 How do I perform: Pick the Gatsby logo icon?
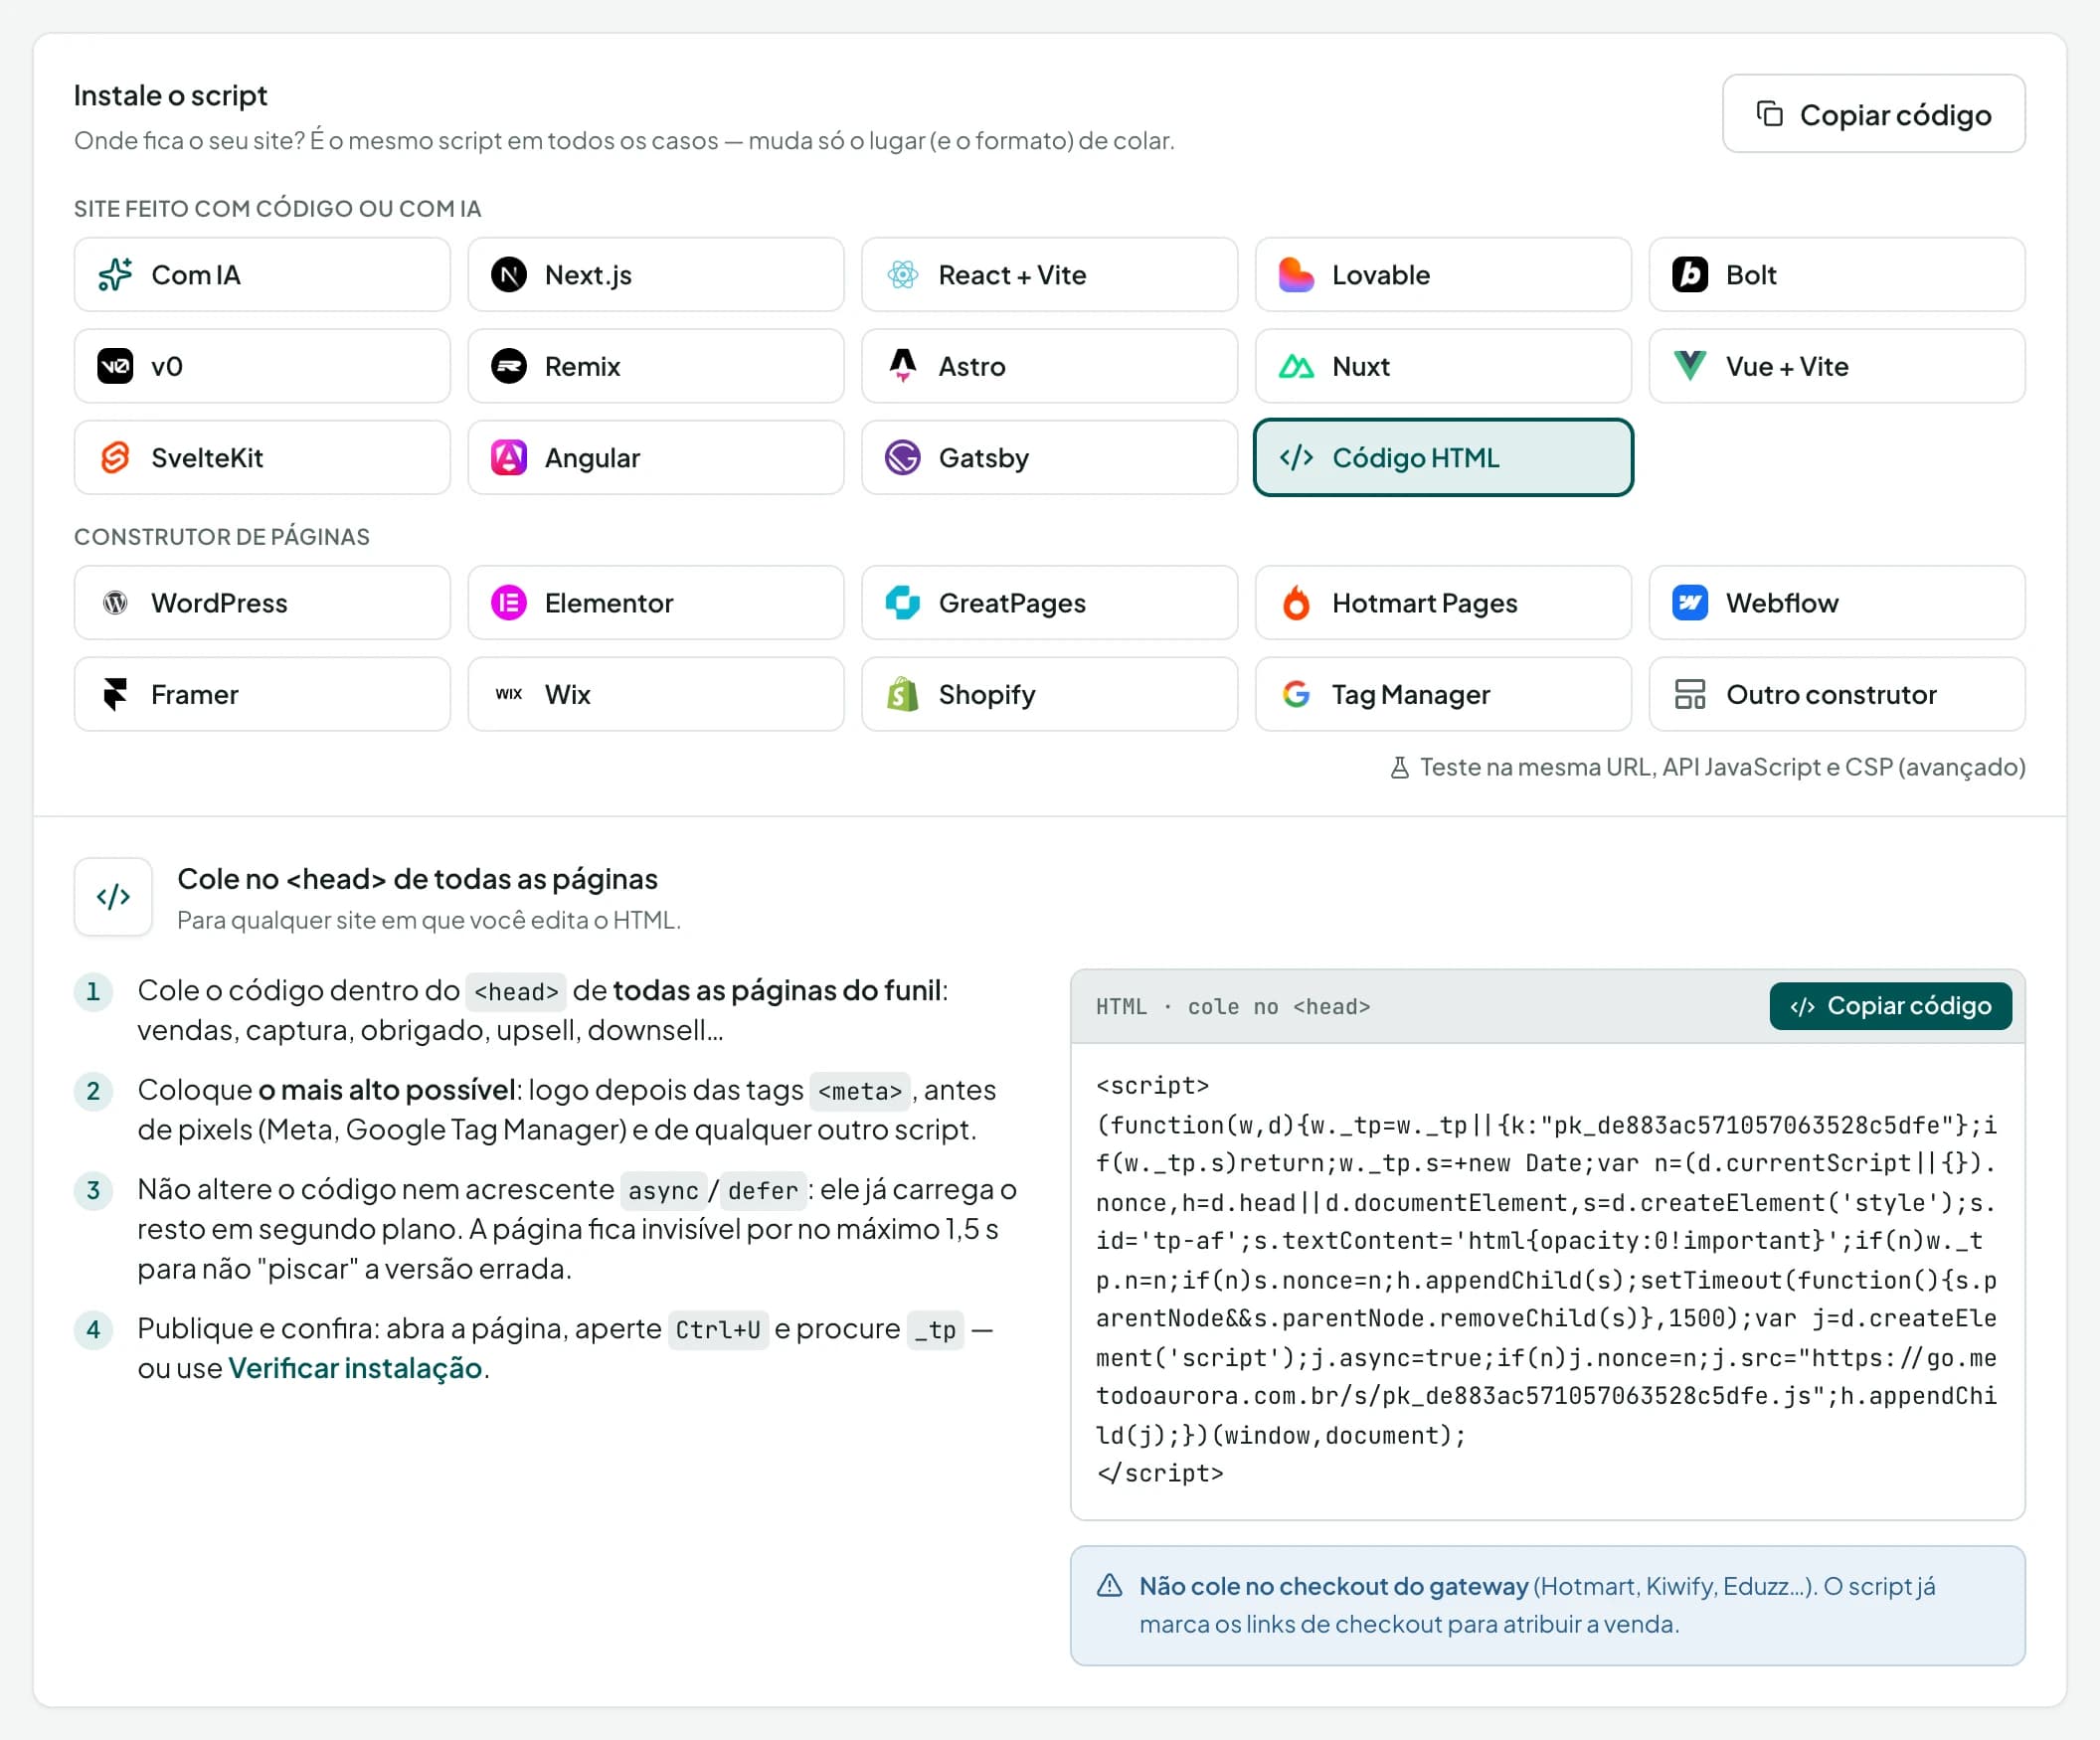[902, 457]
